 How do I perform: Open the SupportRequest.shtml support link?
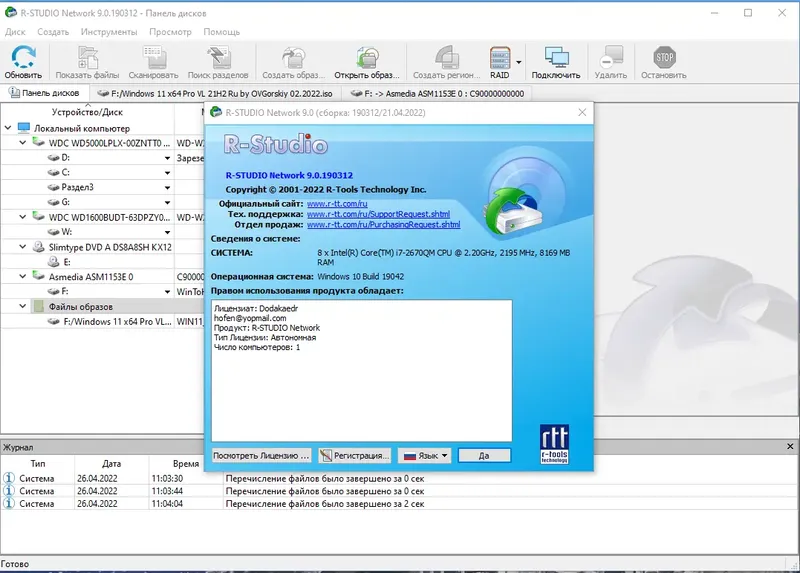pyautogui.click(x=378, y=214)
